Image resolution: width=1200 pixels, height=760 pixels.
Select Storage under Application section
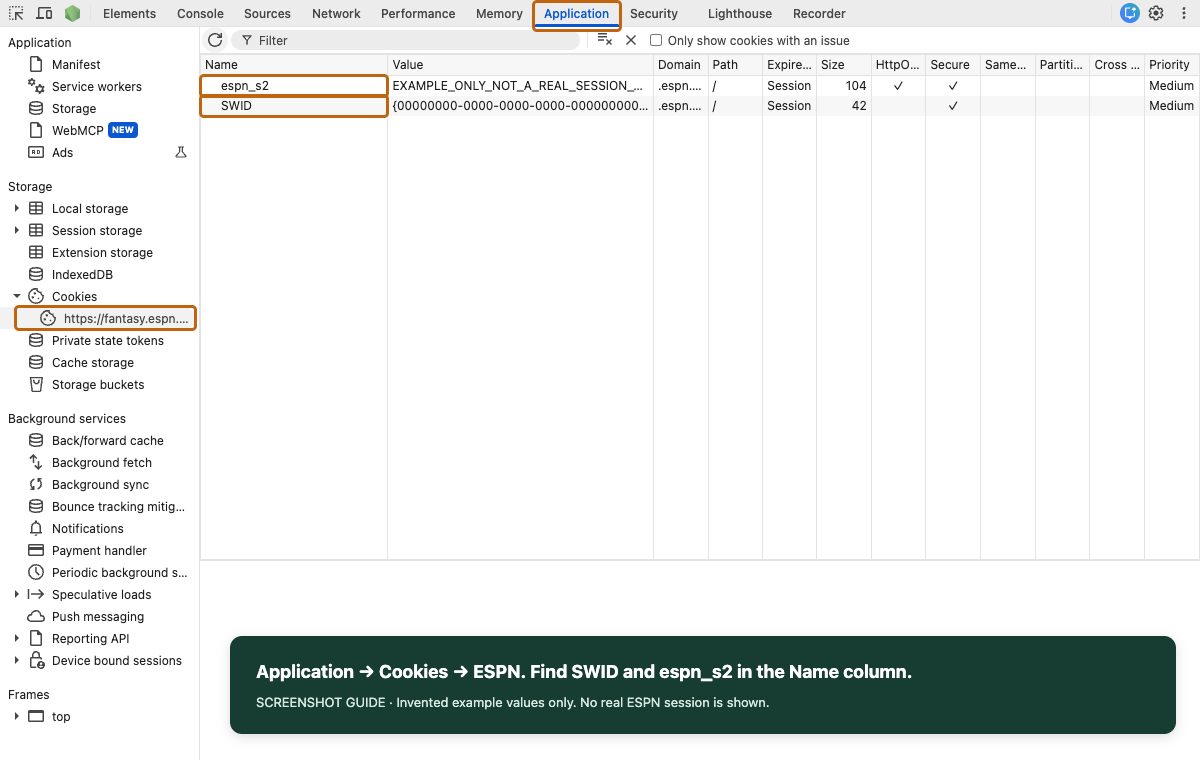coord(74,108)
